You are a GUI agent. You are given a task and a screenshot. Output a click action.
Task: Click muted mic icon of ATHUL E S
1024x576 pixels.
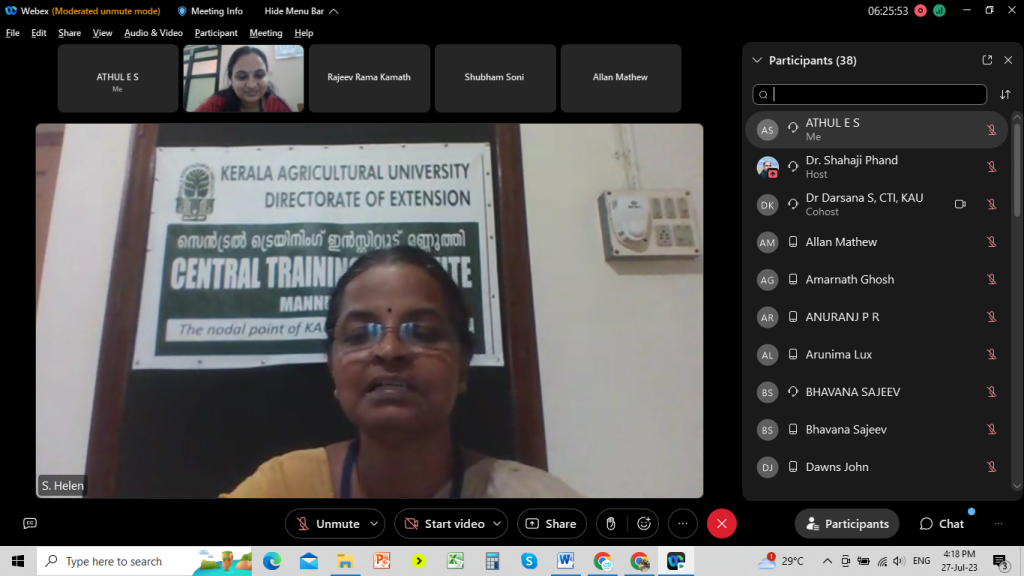991,129
